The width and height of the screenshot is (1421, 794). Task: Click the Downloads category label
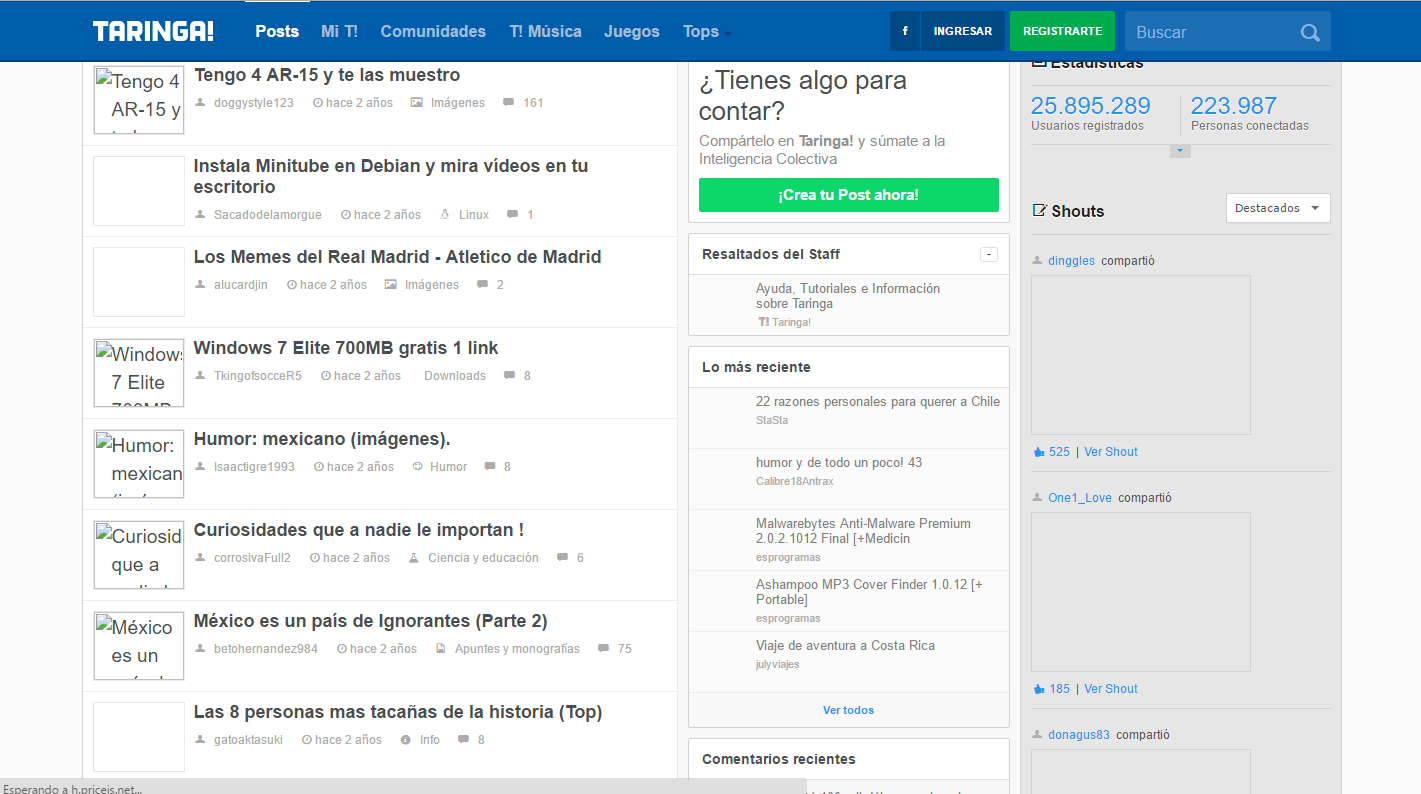click(x=455, y=376)
